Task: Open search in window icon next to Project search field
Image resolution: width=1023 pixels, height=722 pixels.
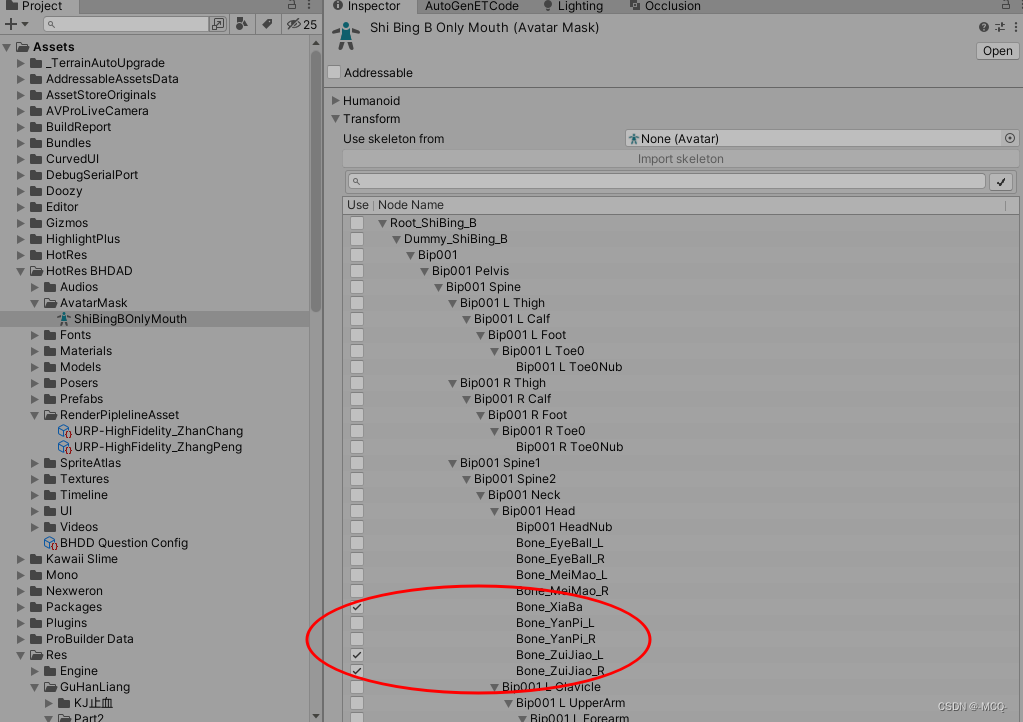Action: (218, 24)
